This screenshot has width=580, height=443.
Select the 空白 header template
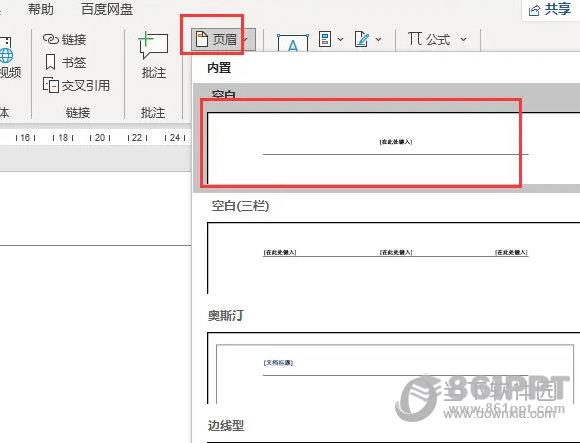point(387,138)
